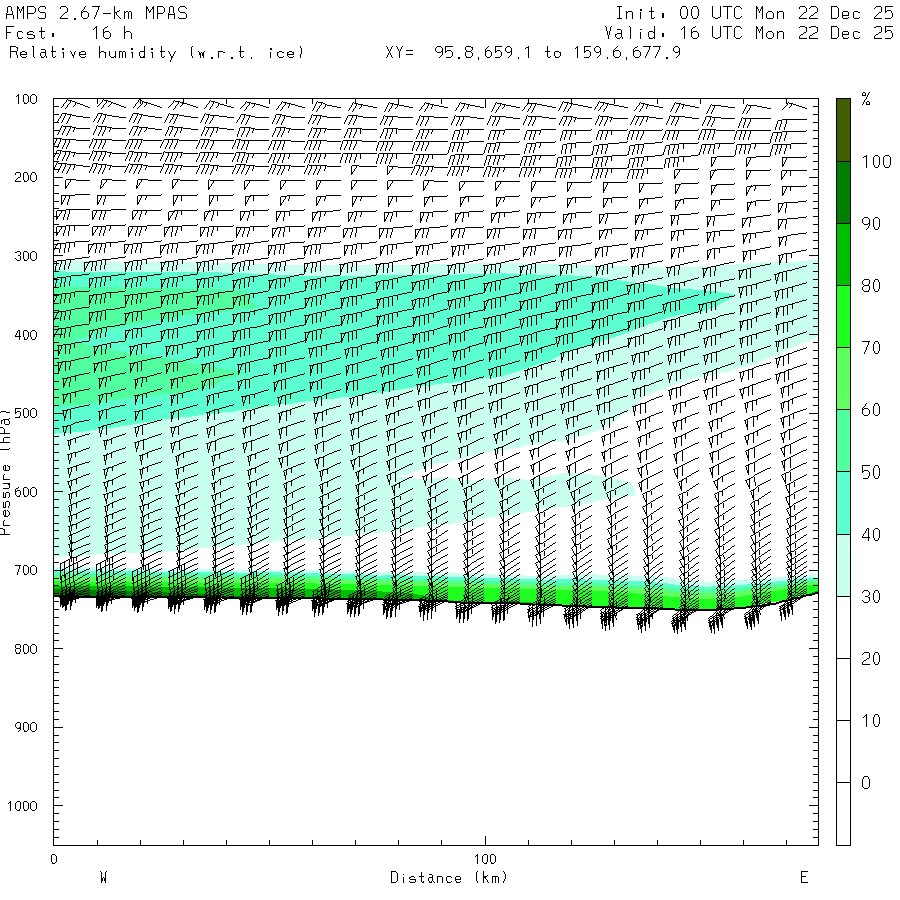
Task: Click the 100 km distance axis label
Action: click(485, 859)
